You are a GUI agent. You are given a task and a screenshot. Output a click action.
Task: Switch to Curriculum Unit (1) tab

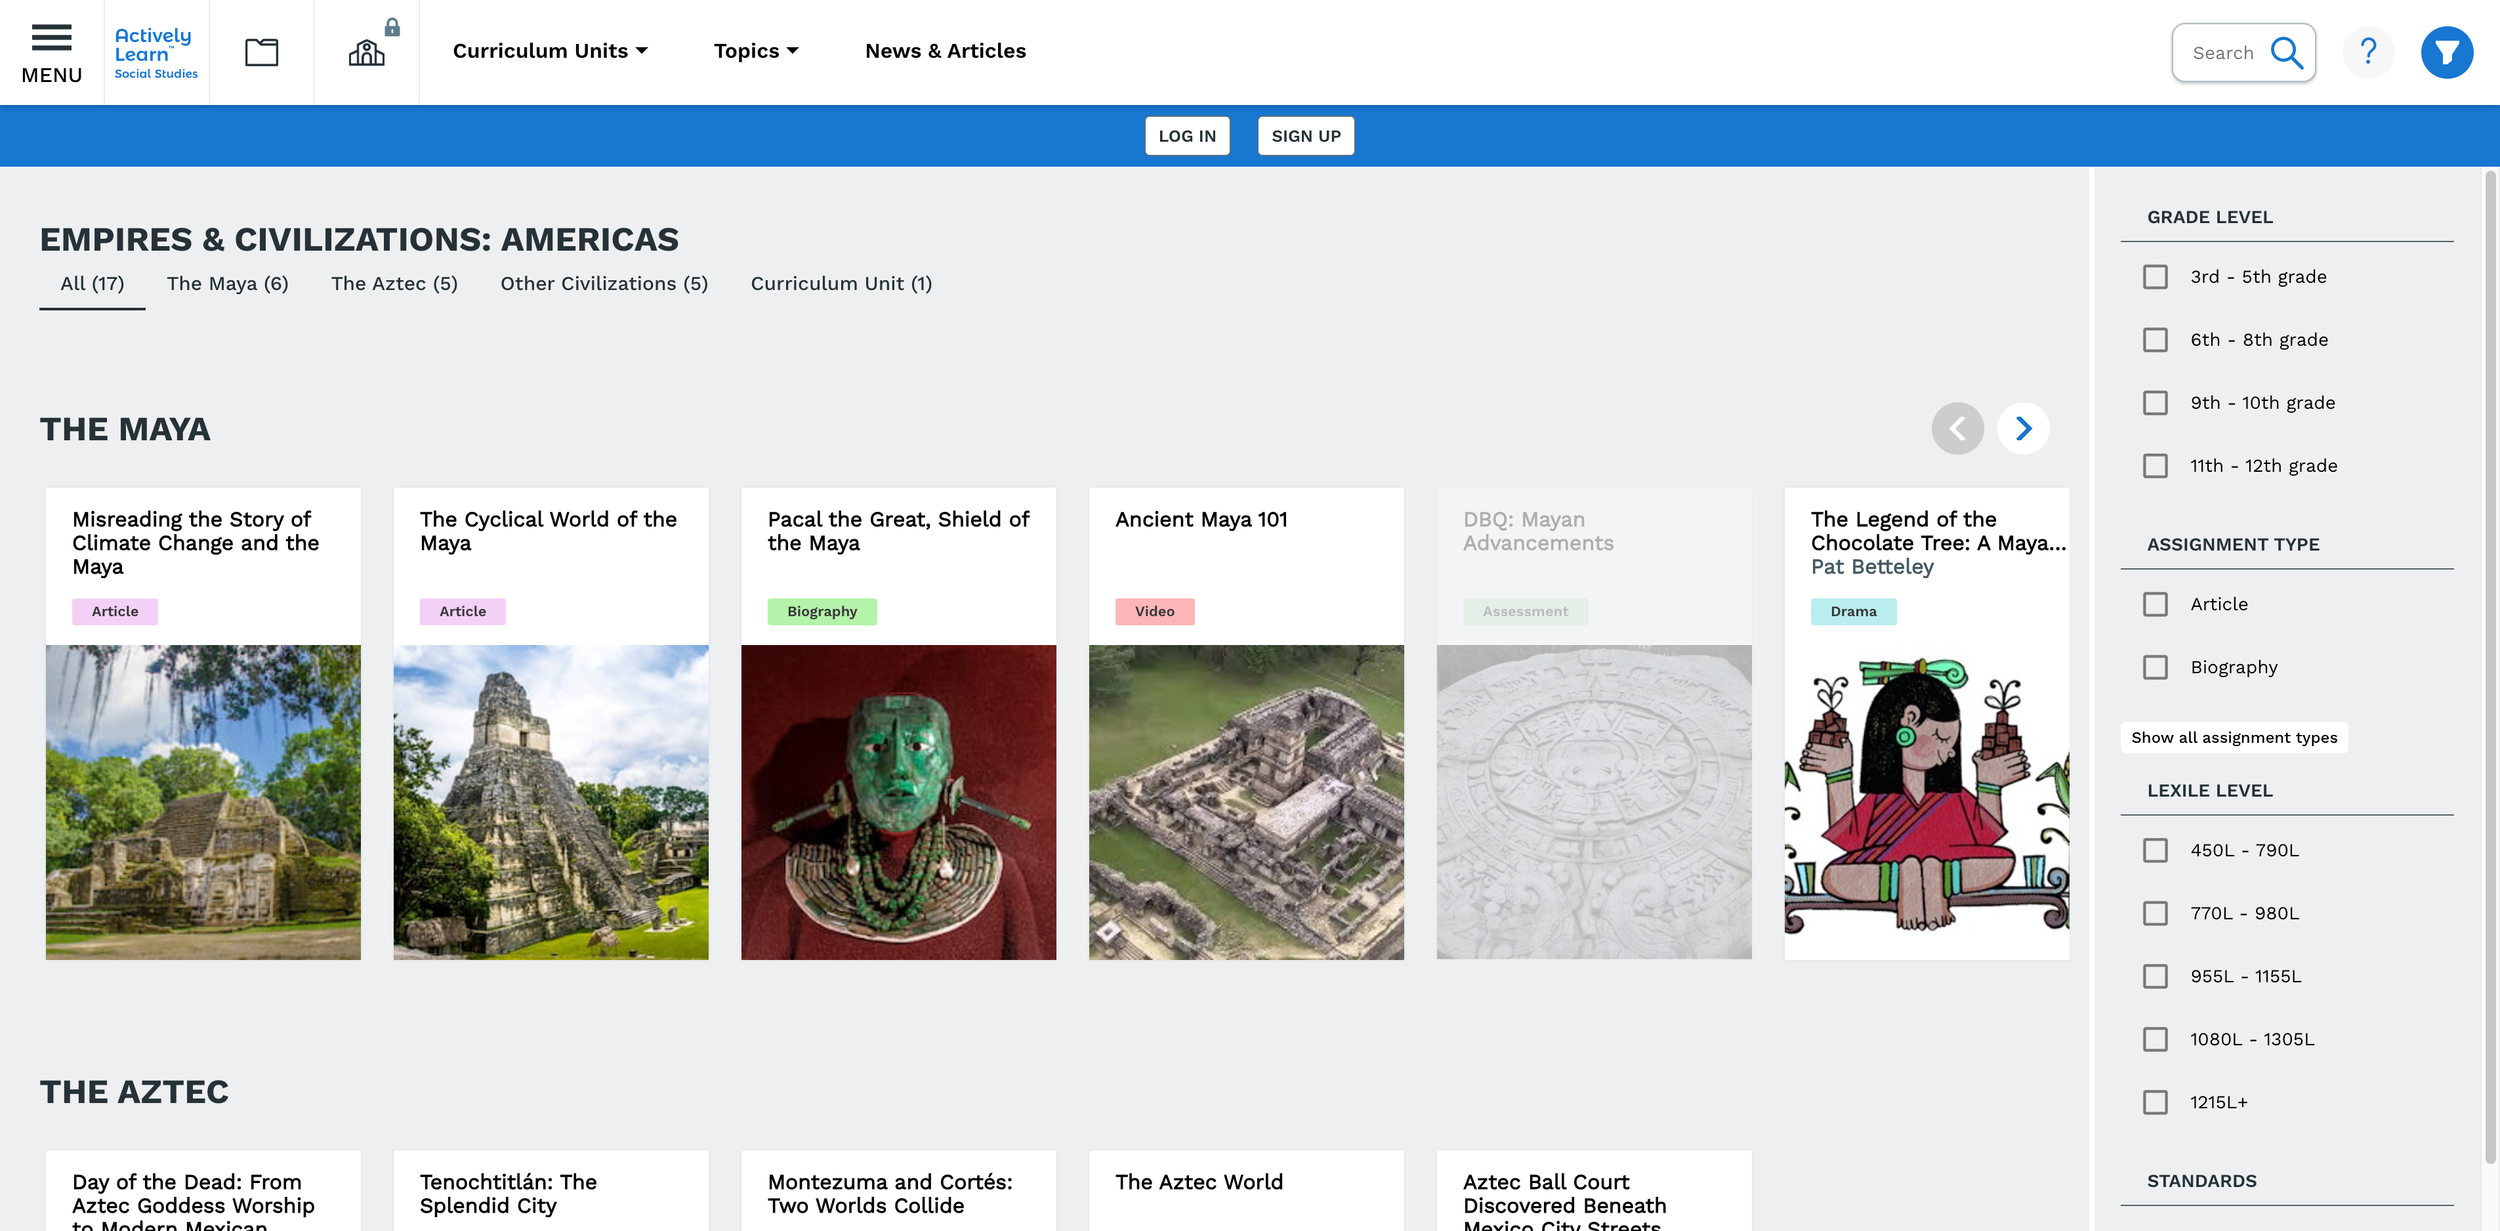point(841,284)
